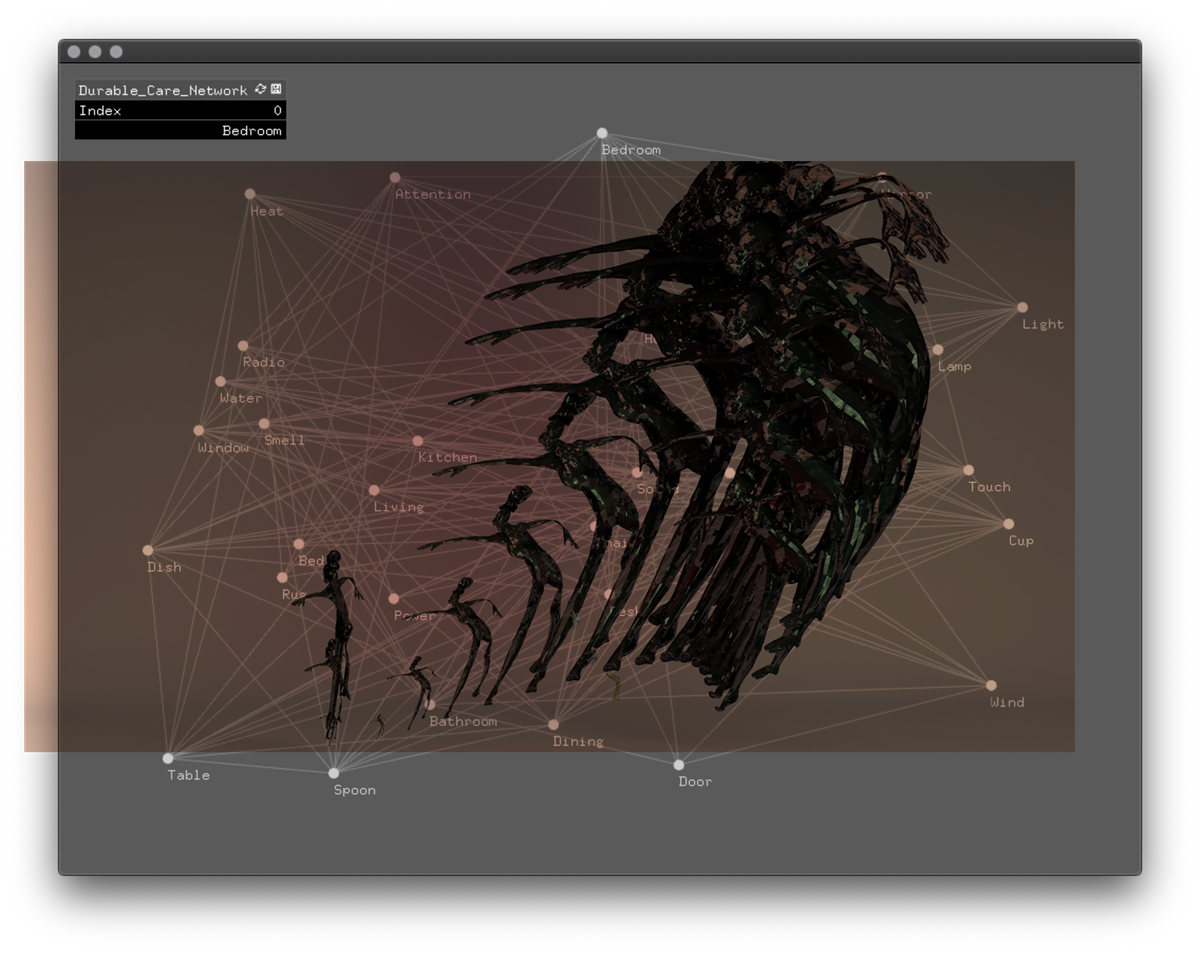Select the Bedroom node at the top

click(602, 132)
